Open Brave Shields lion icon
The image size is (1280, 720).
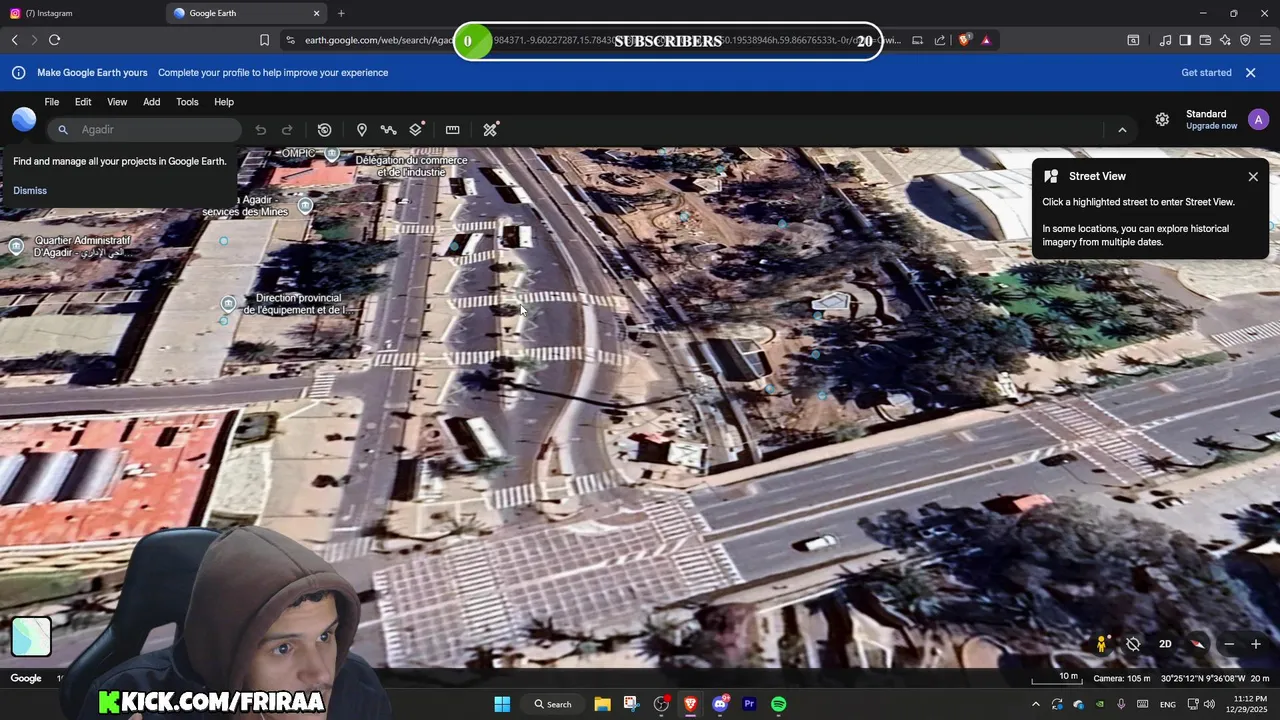pos(964,40)
